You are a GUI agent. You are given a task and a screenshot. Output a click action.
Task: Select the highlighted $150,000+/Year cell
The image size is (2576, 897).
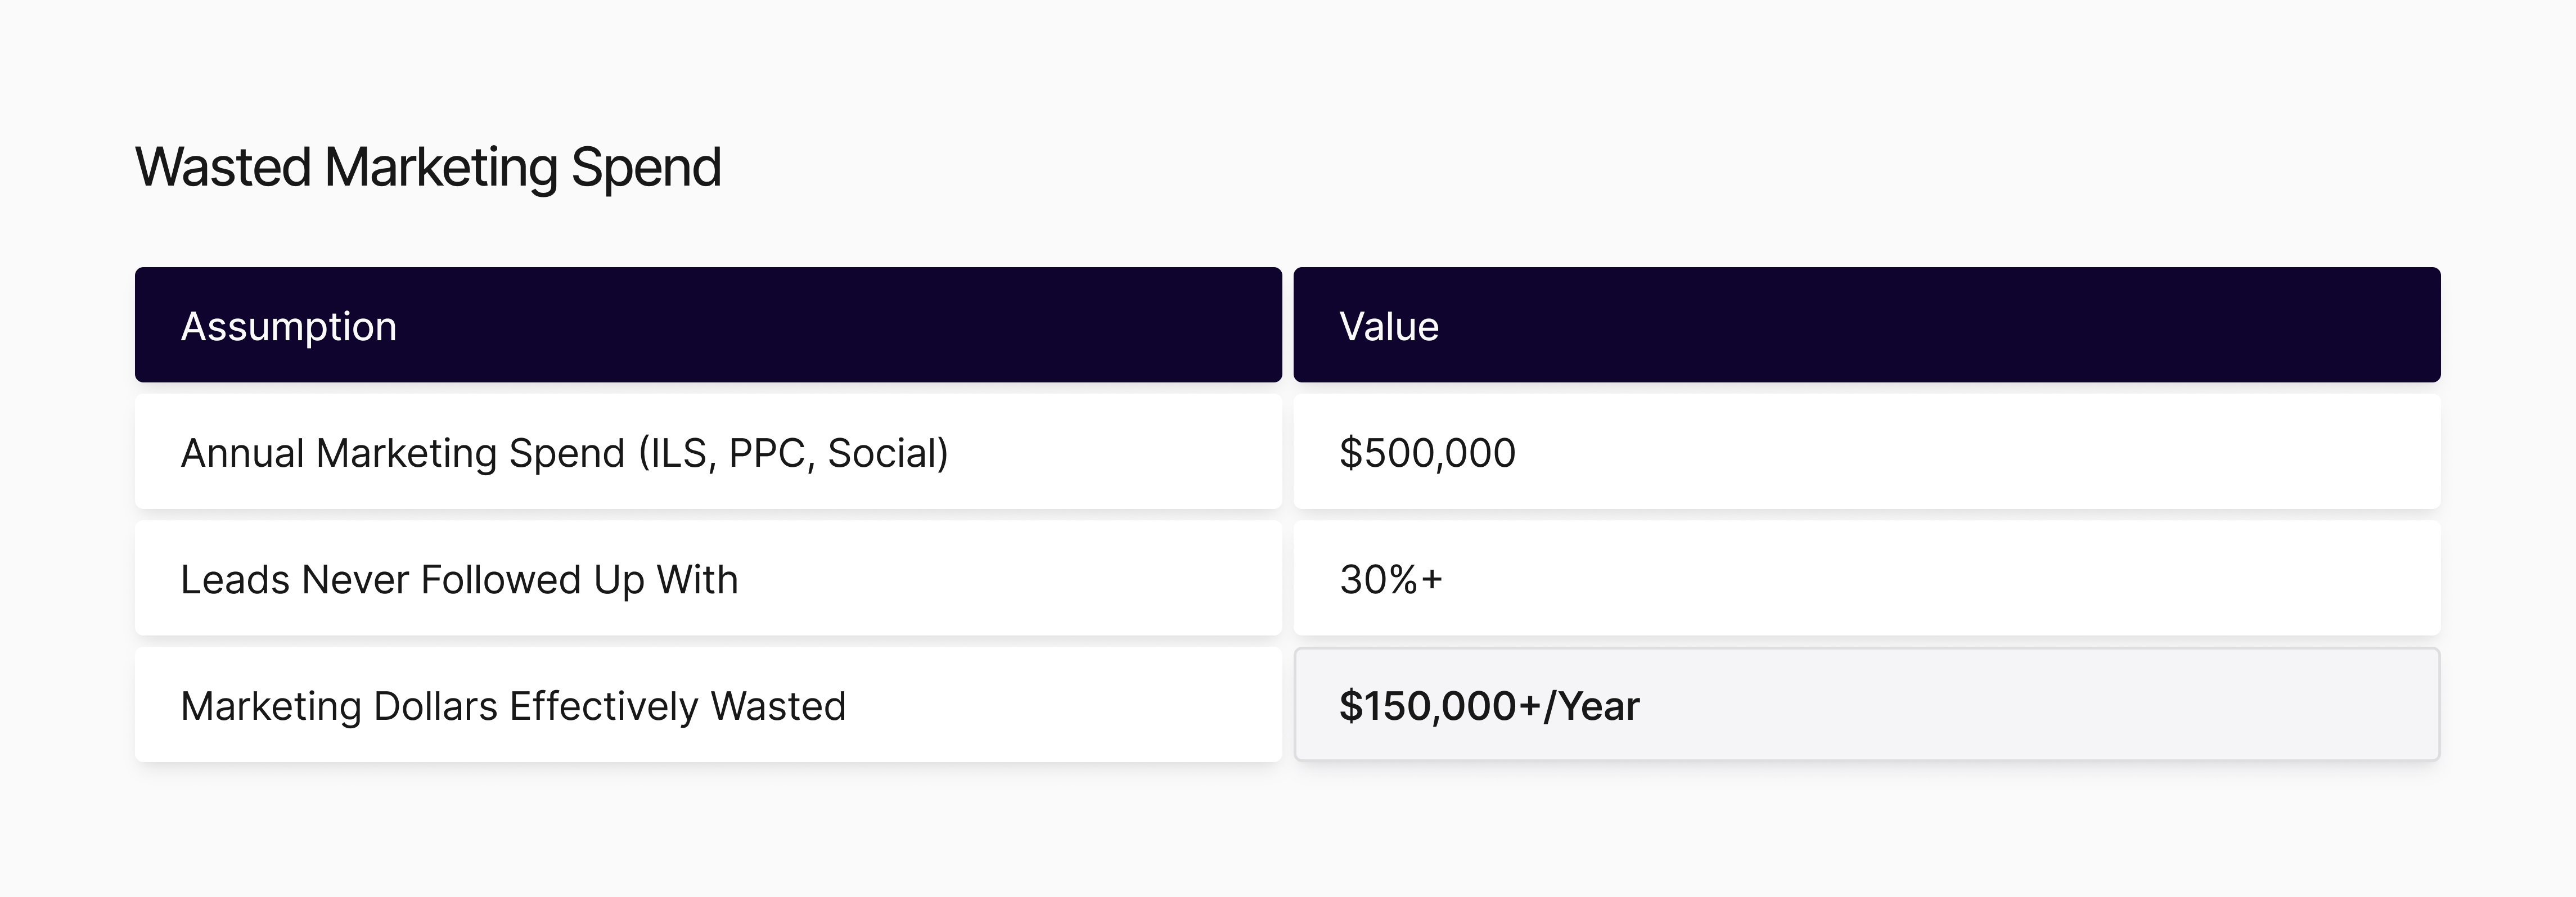tap(1489, 706)
